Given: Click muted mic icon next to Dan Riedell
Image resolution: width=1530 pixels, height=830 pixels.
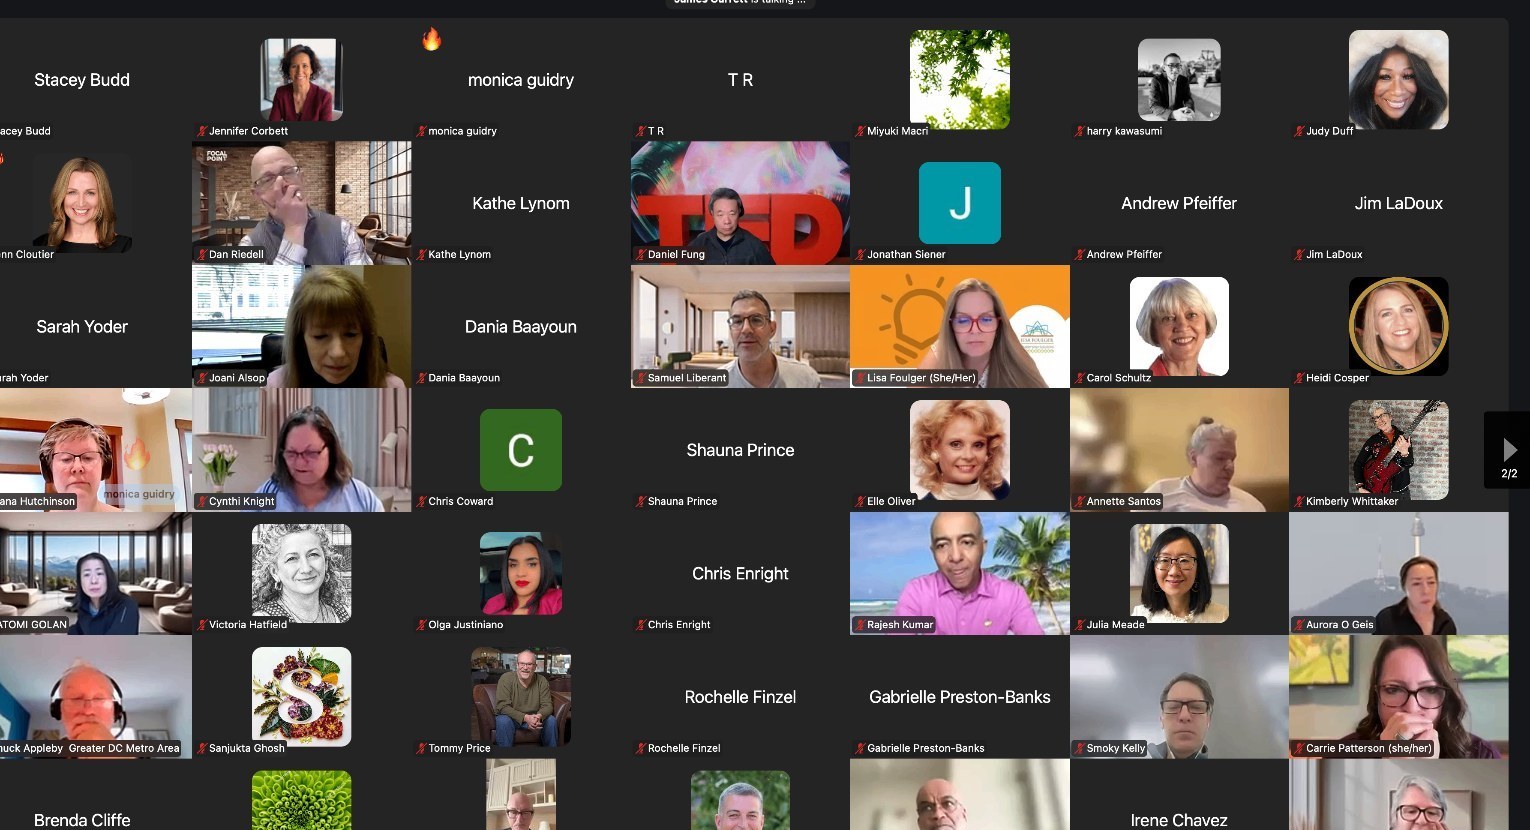Looking at the screenshot, I should 202,254.
